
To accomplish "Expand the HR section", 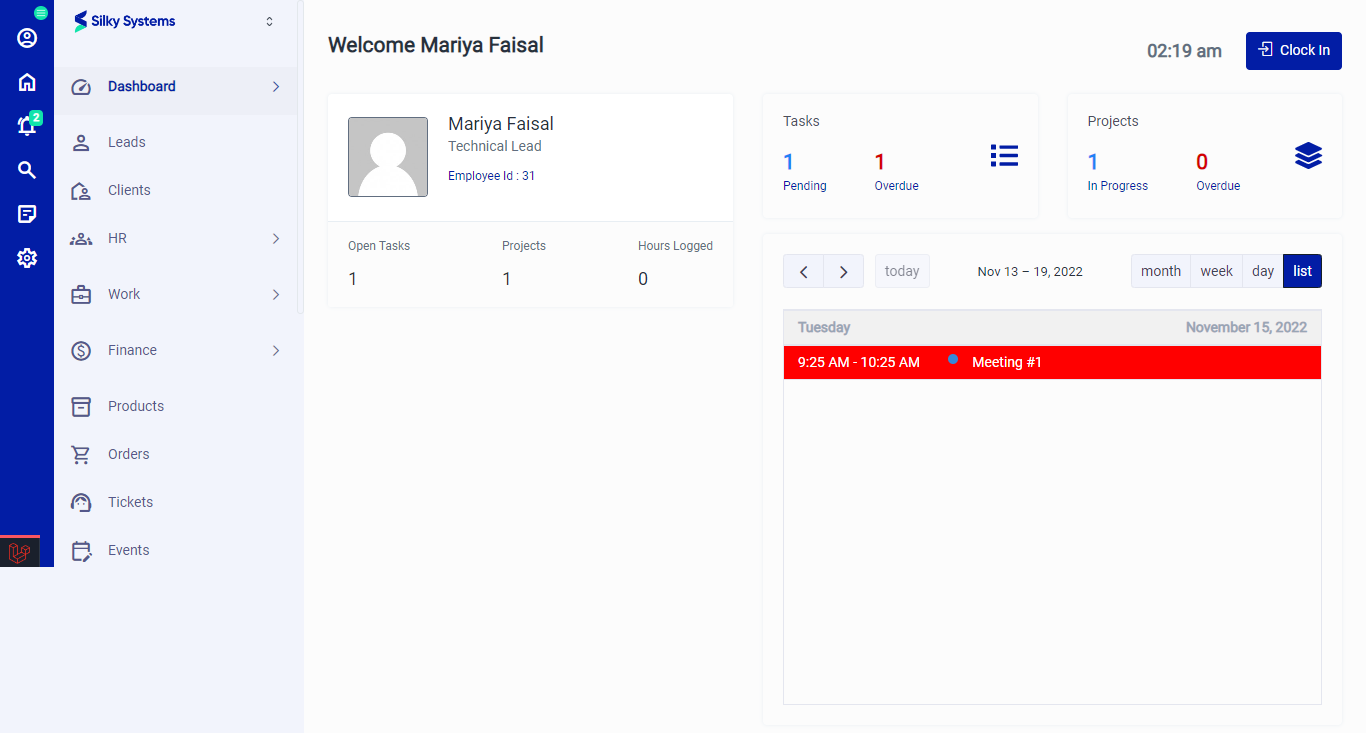I will tap(176, 238).
